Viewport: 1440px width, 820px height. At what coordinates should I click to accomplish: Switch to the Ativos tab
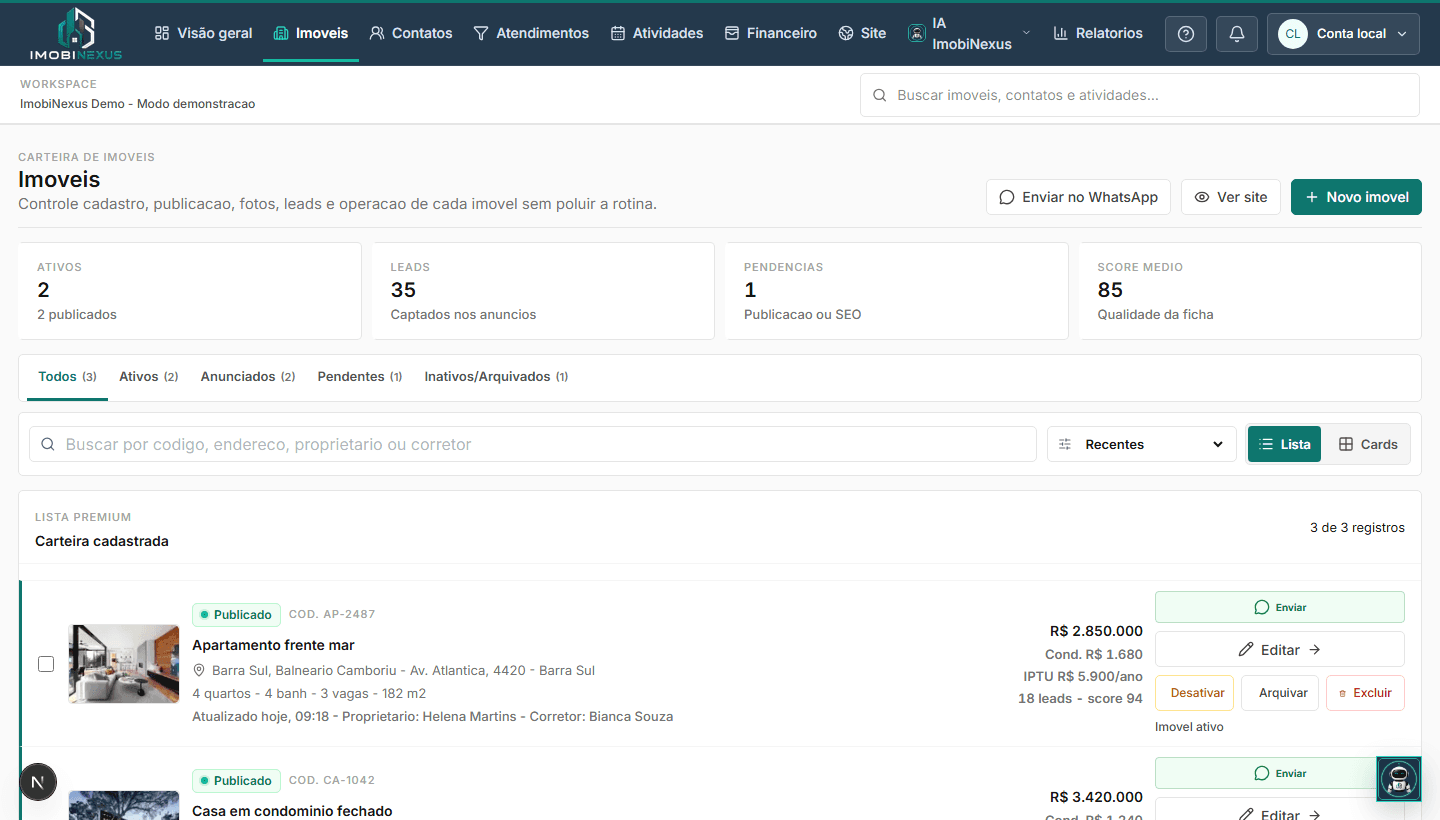(x=148, y=377)
